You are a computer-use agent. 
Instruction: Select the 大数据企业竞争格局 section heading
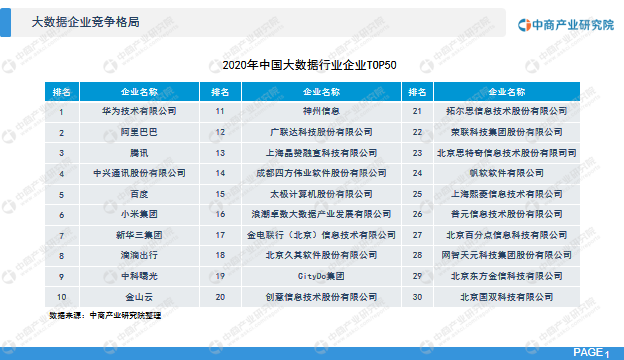[x=86, y=22]
